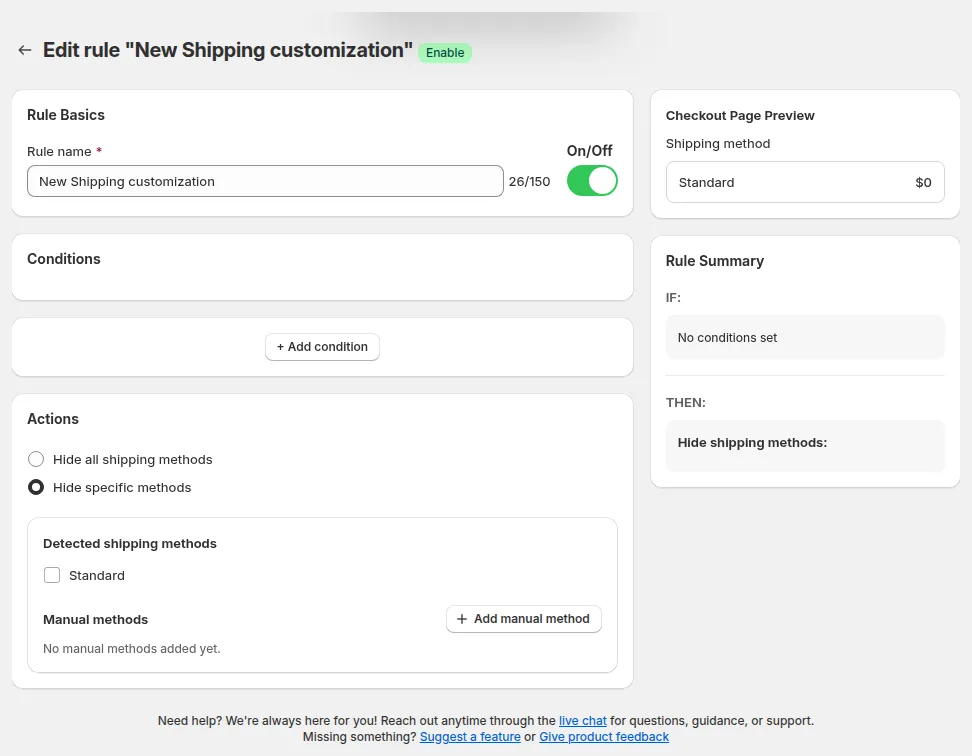This screenshot has width=972, height=756.
Task: Click the No conditions set text
Action: pyautogui.click(x=727, y=338)
